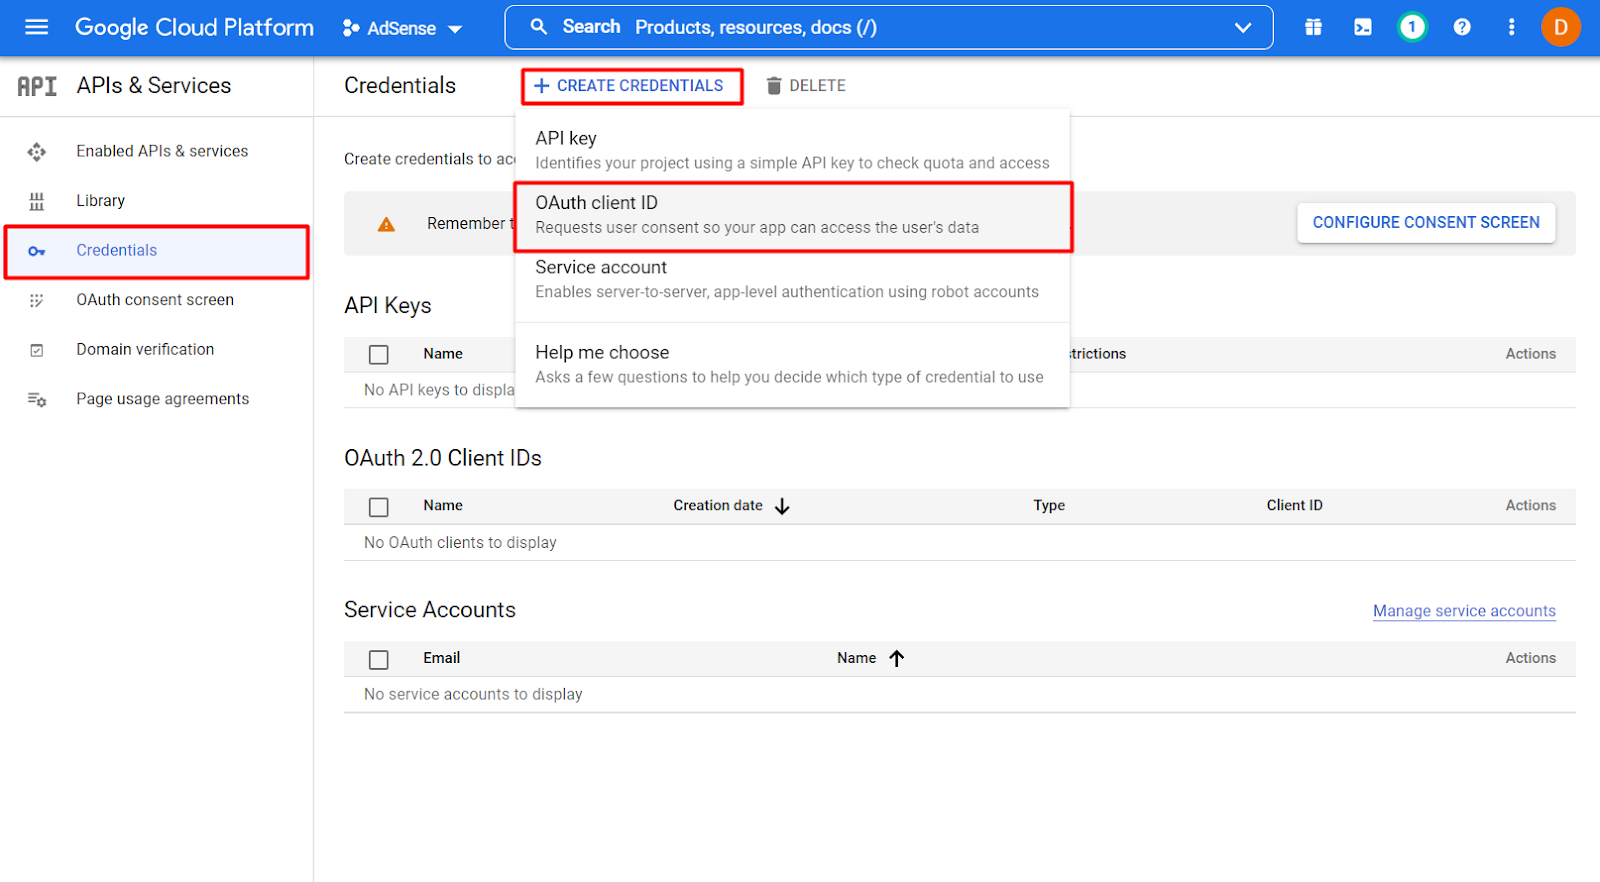Screen dimensions: 1600x882
Task: Click the DELETE button
Action: click(x=806, y=86)
